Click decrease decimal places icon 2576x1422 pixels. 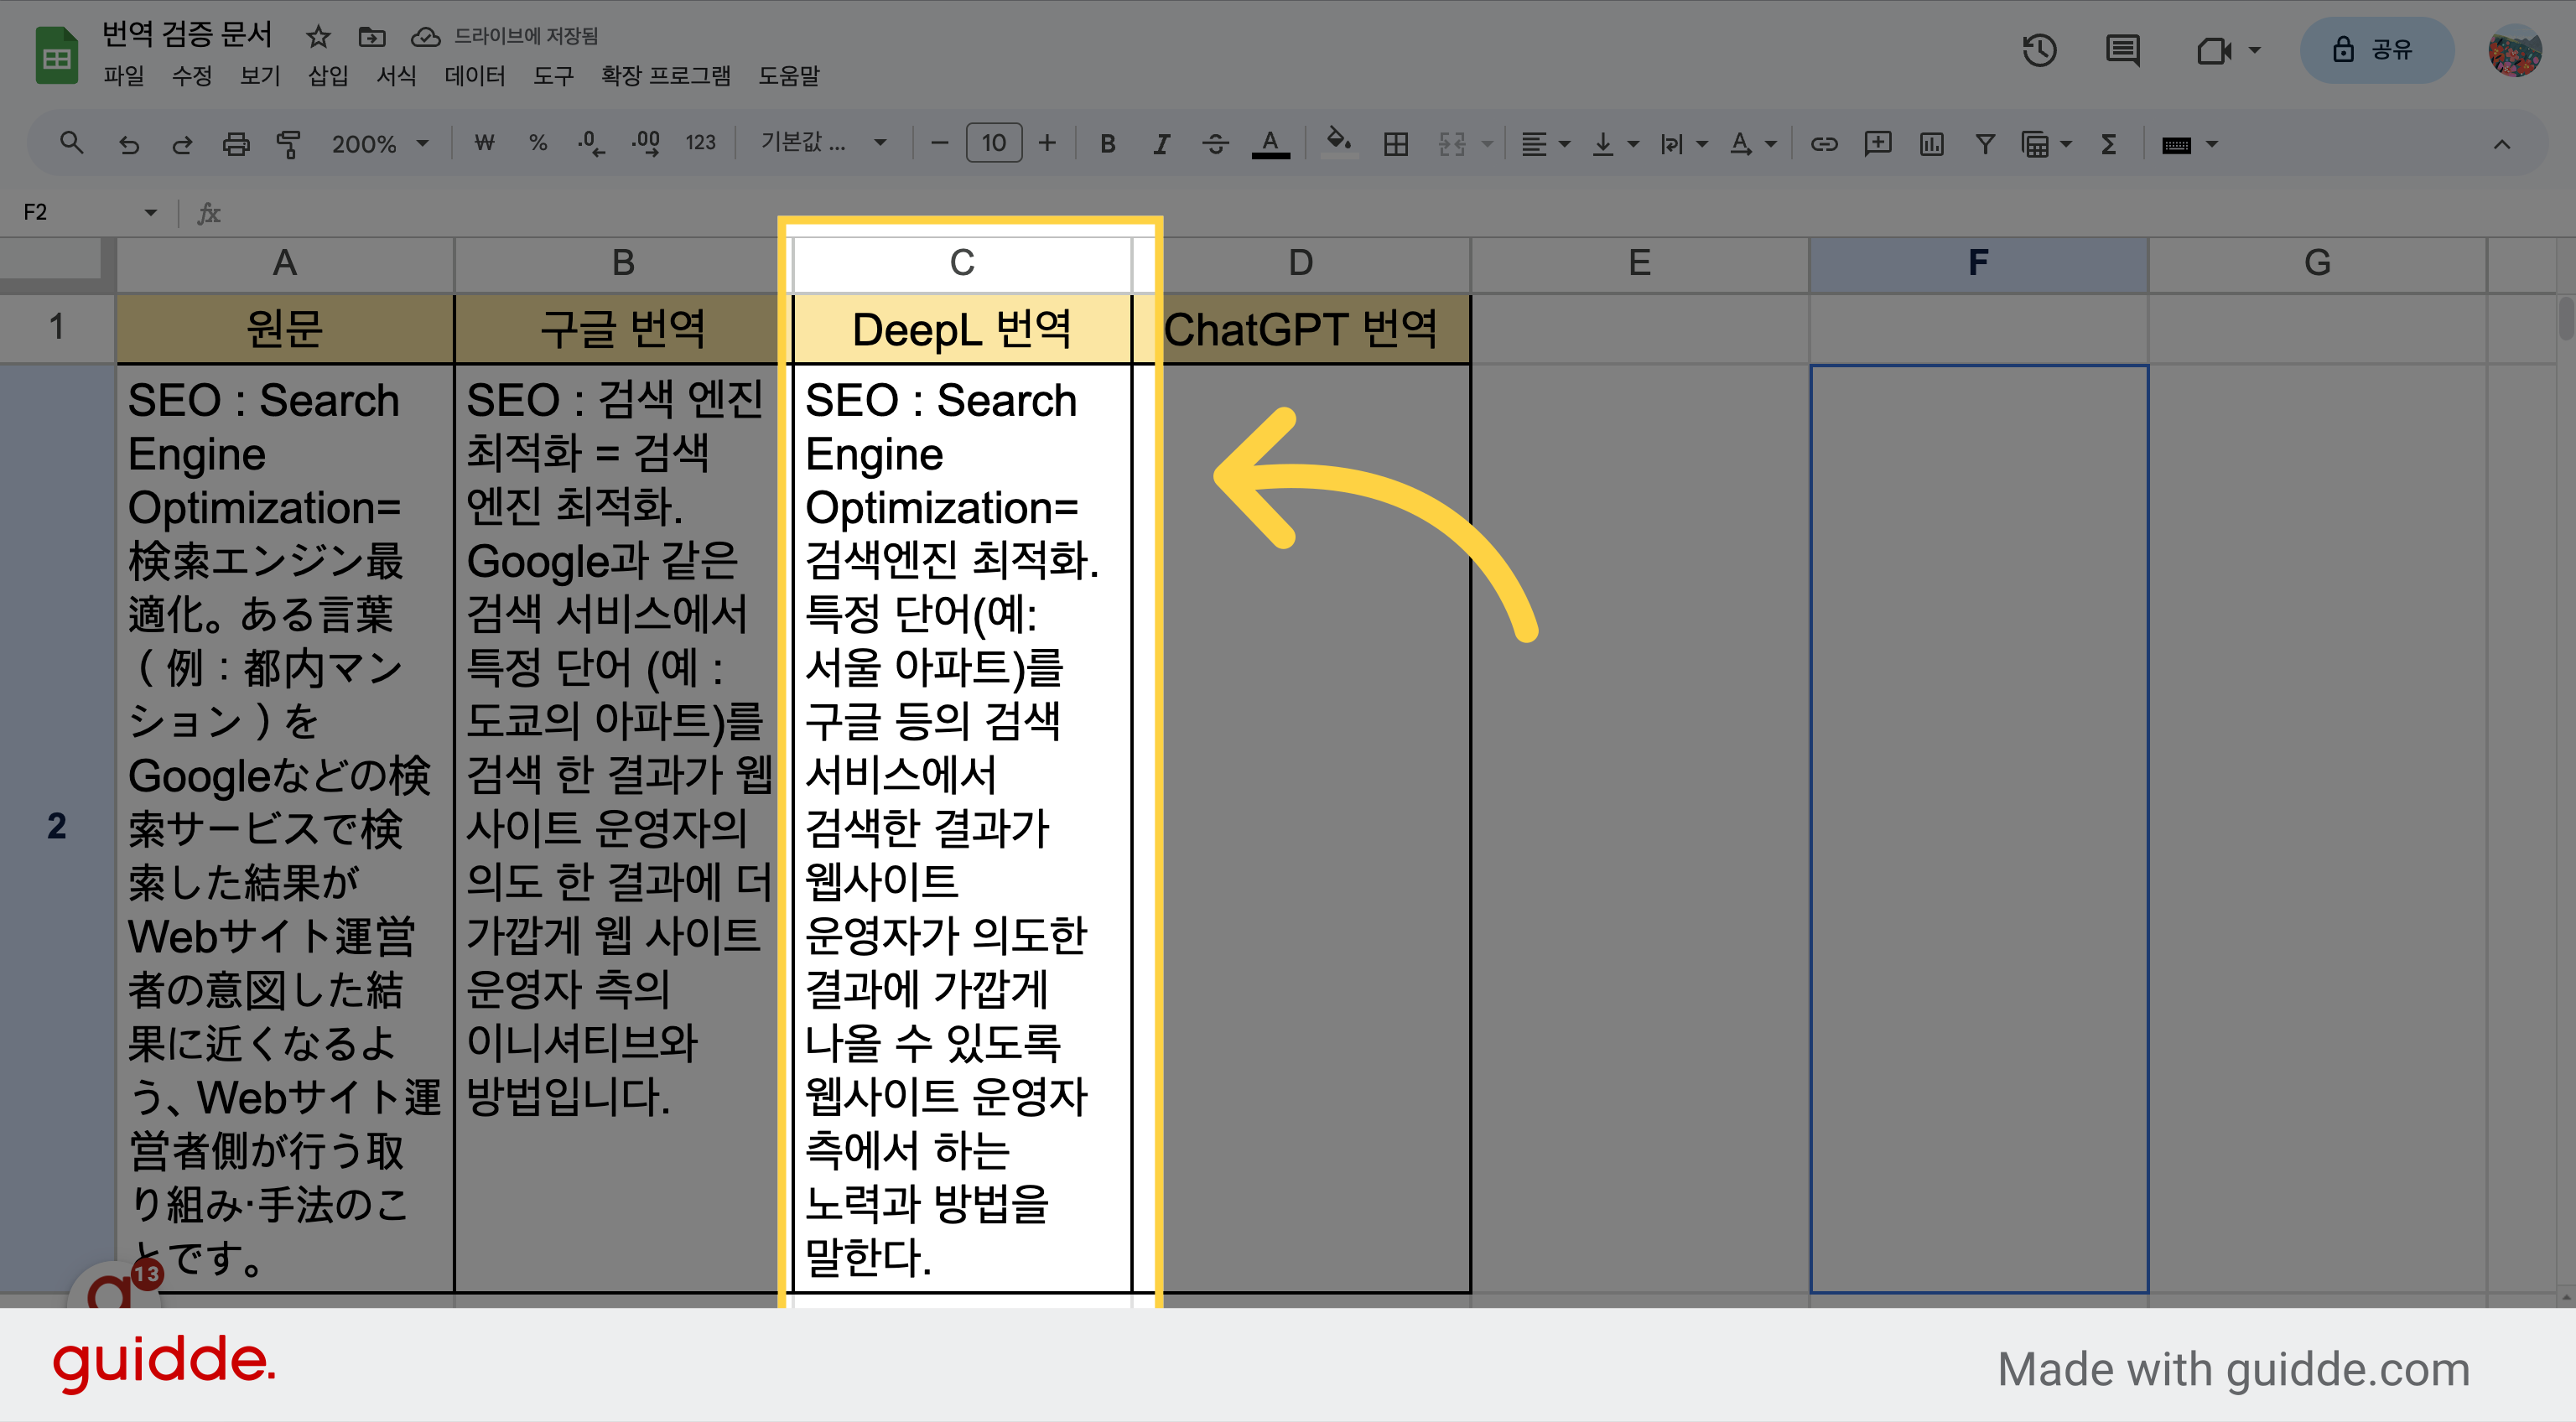(591, 143)
